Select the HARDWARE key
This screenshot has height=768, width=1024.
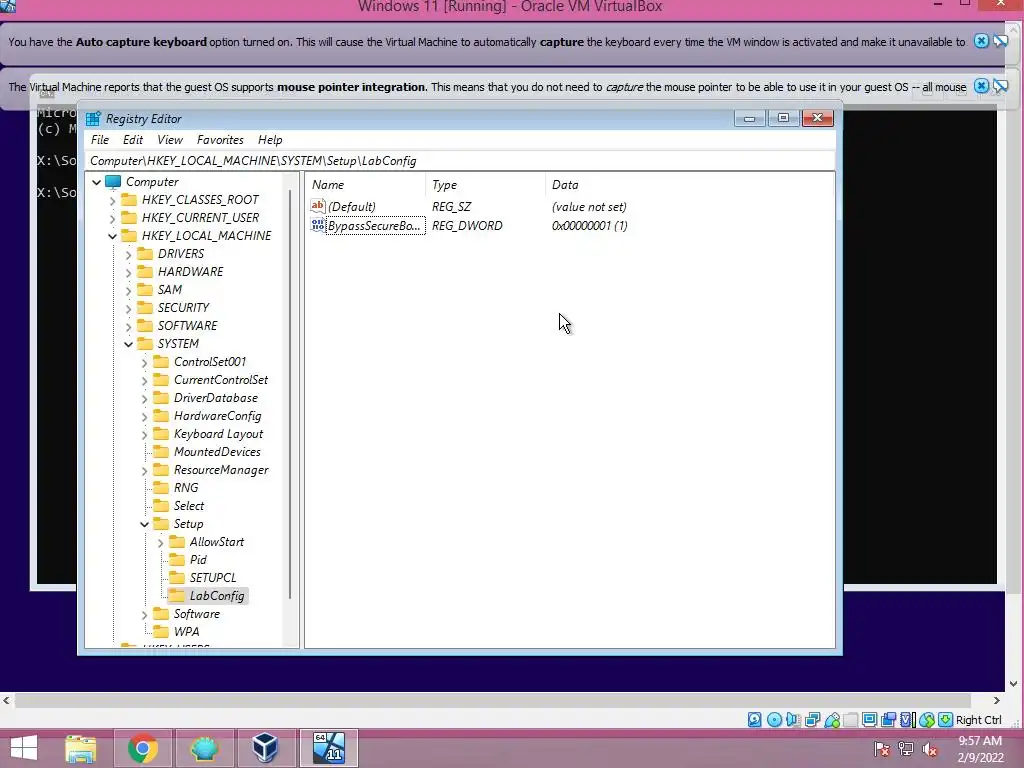pyautogui.click(x=190, y=272)
